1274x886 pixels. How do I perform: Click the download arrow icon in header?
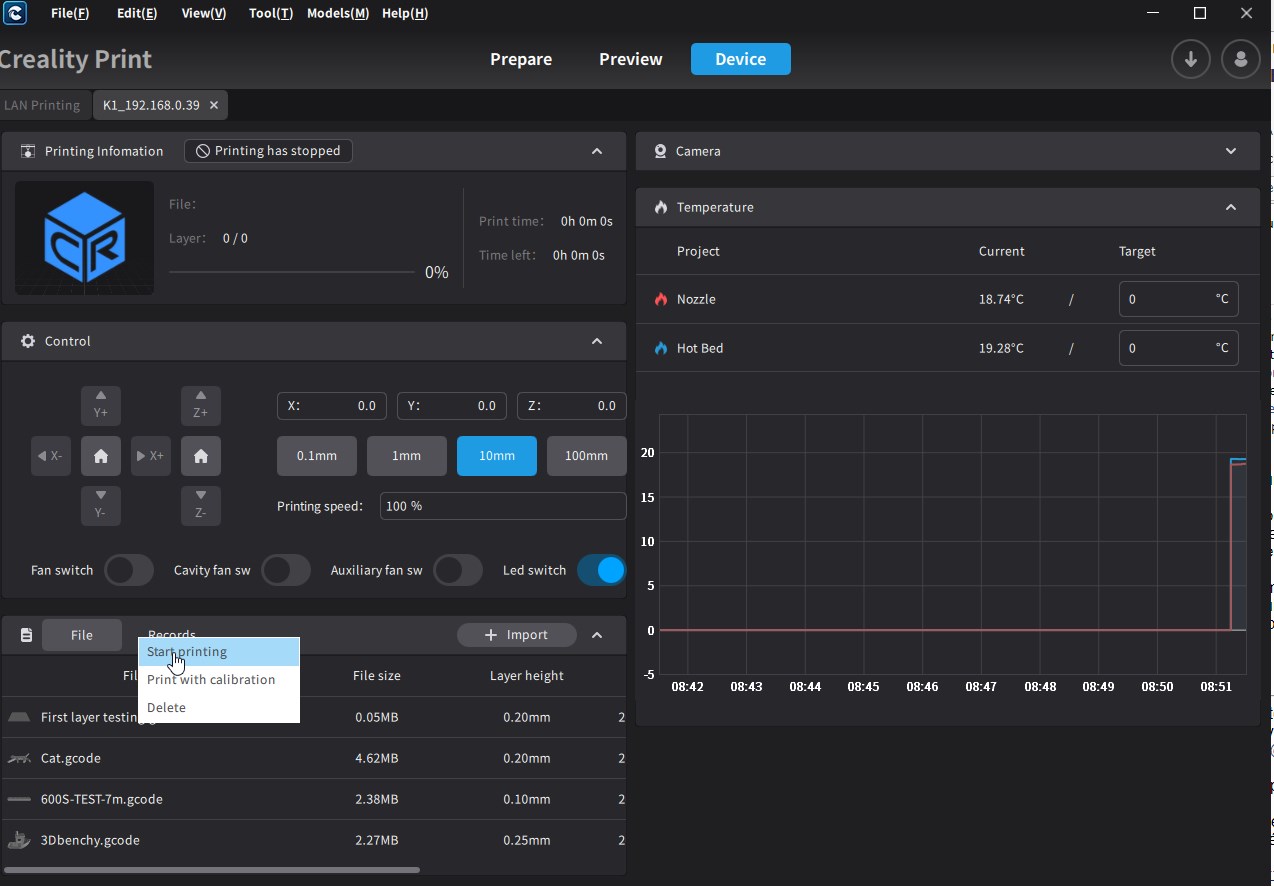(x=1190, y=59)
